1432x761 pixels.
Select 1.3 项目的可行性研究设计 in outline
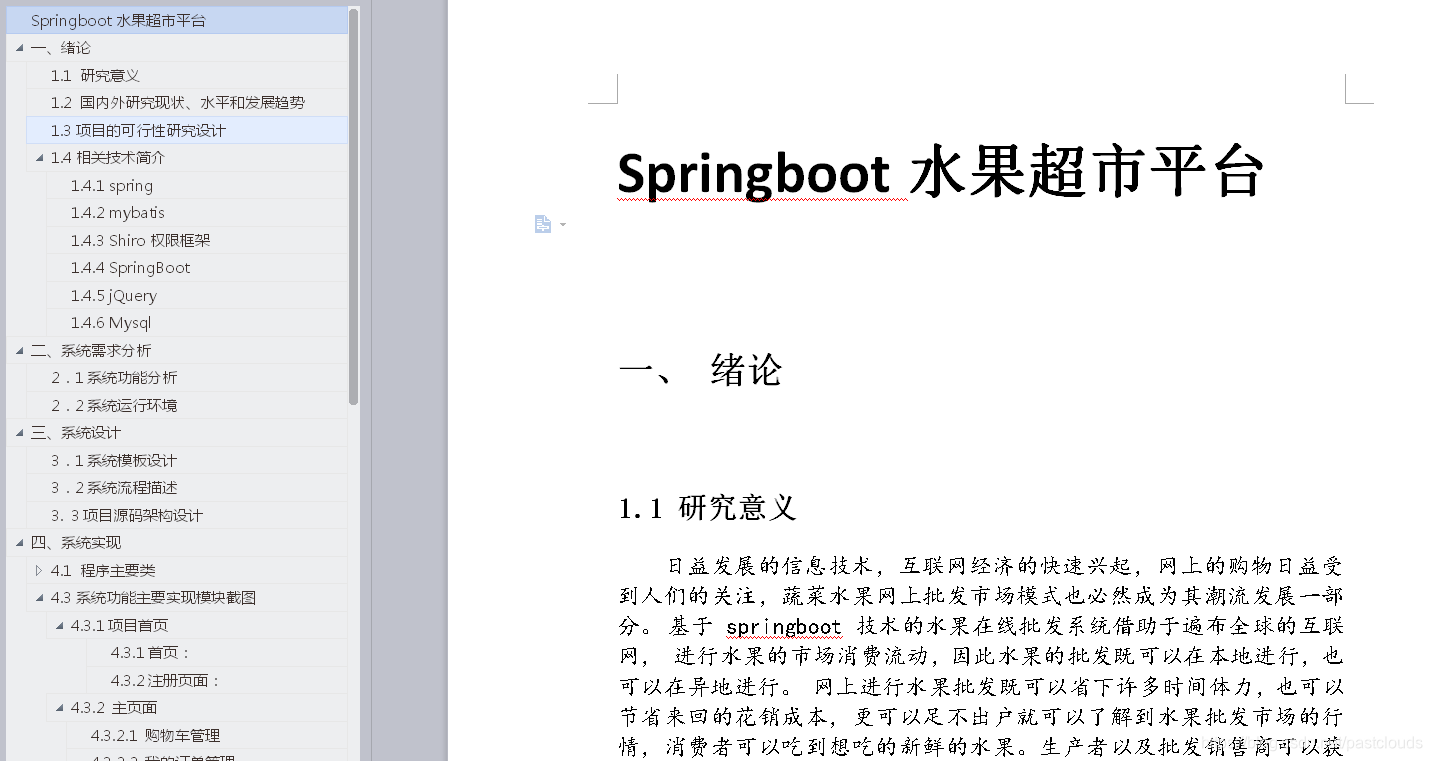(187, 130)
